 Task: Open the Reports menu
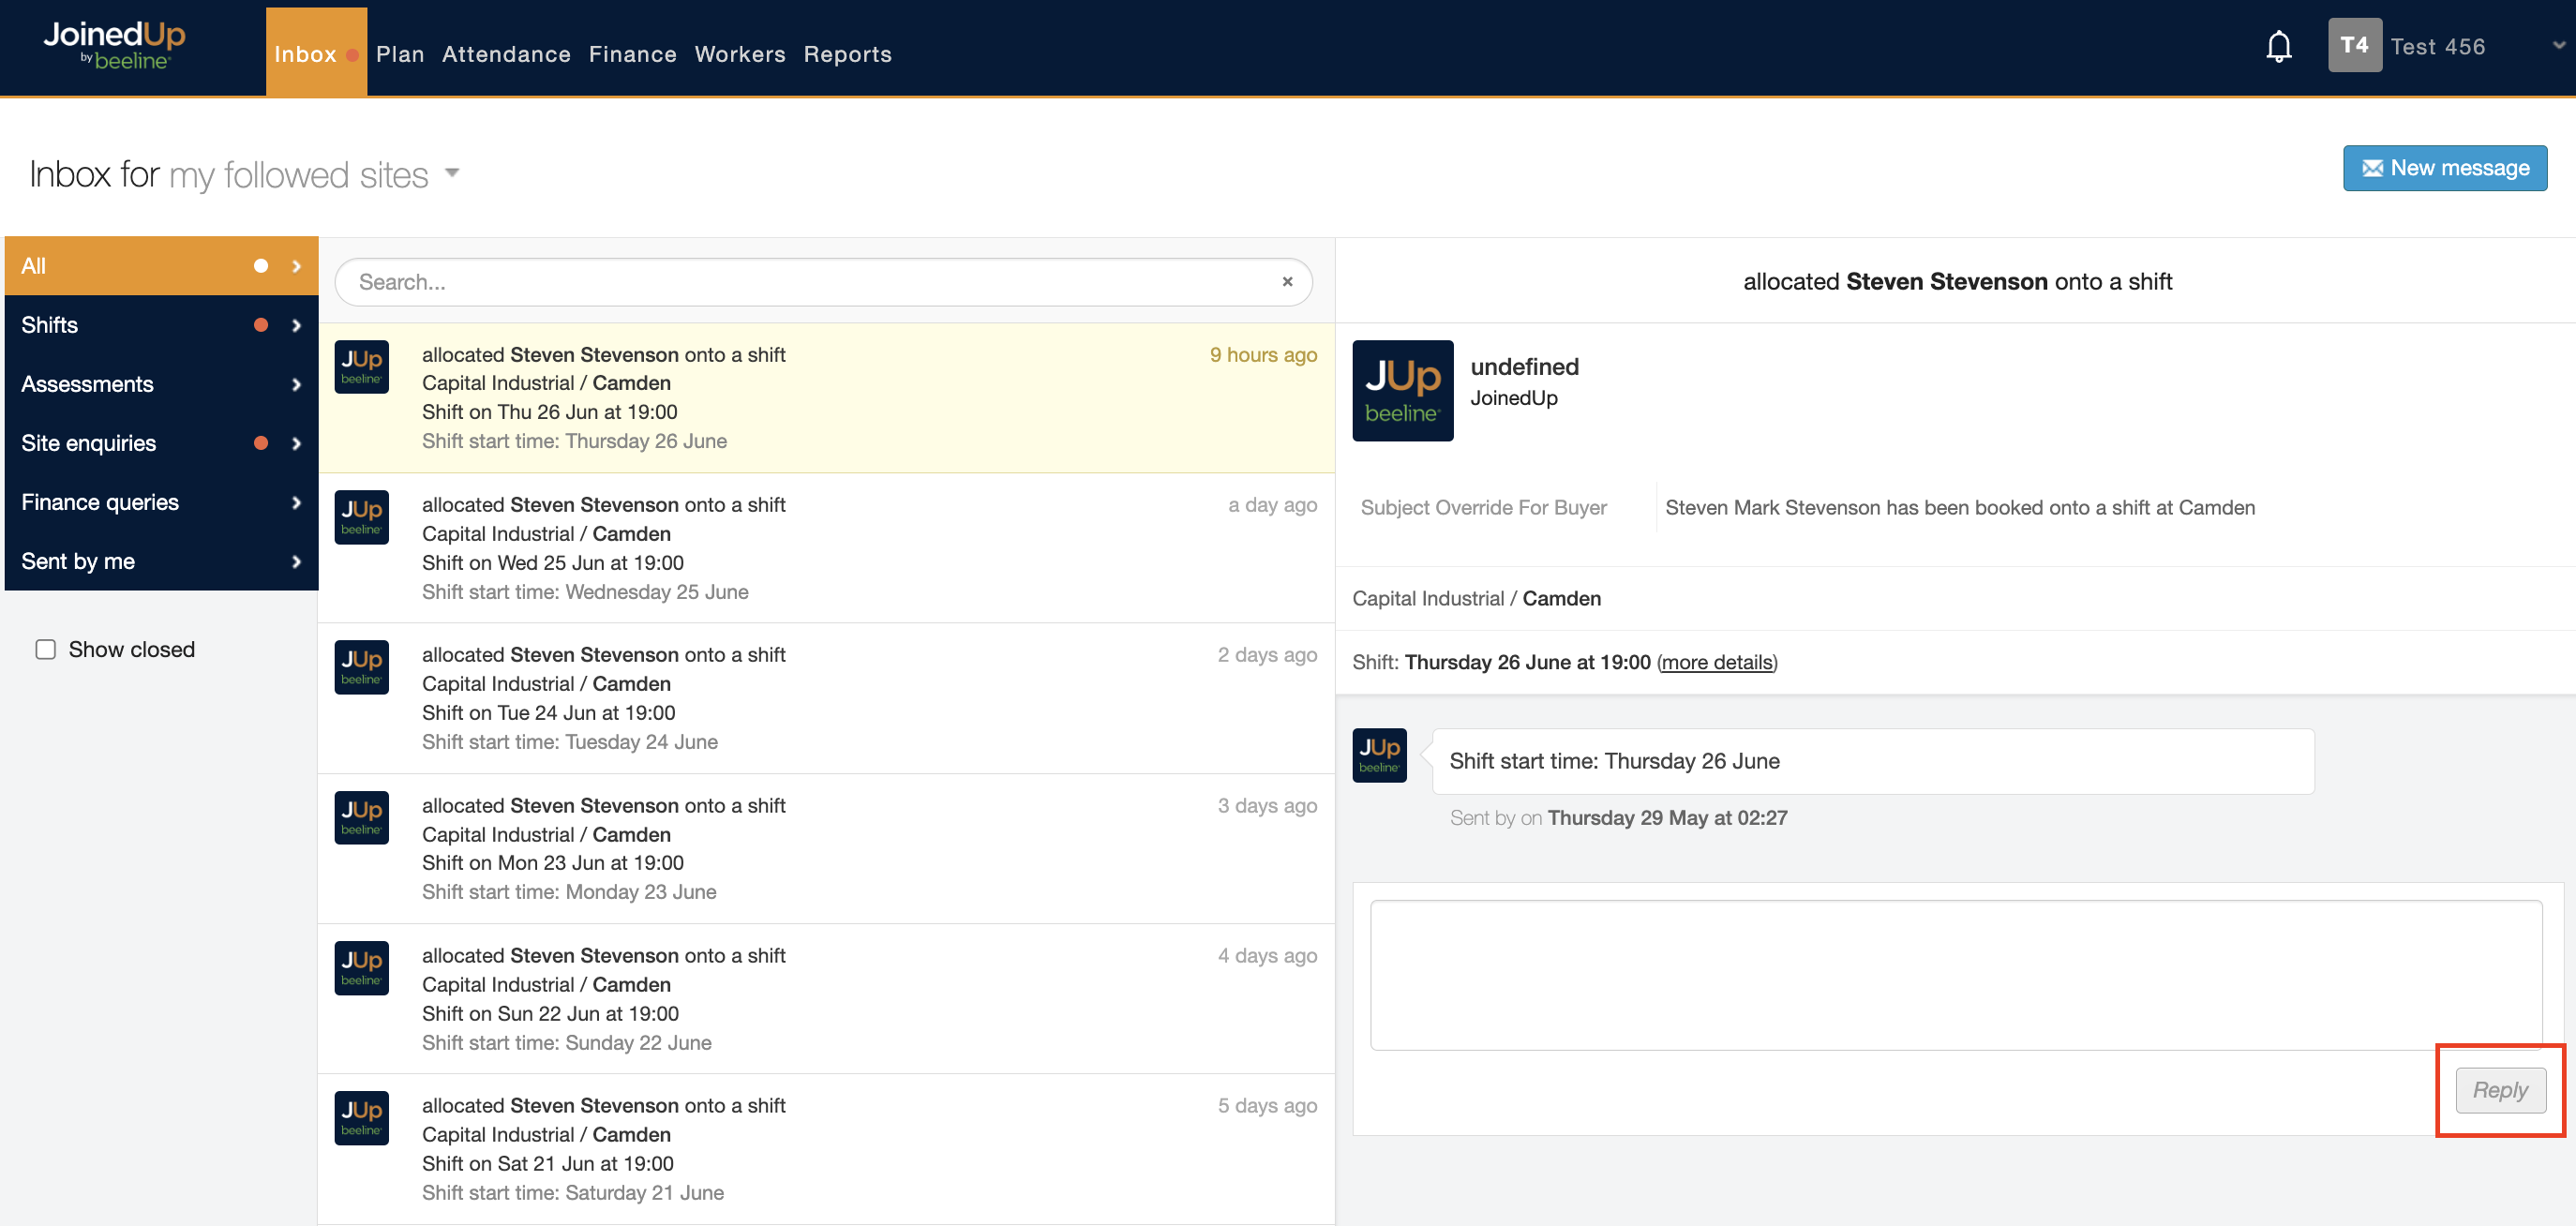[x=847, y=54]
